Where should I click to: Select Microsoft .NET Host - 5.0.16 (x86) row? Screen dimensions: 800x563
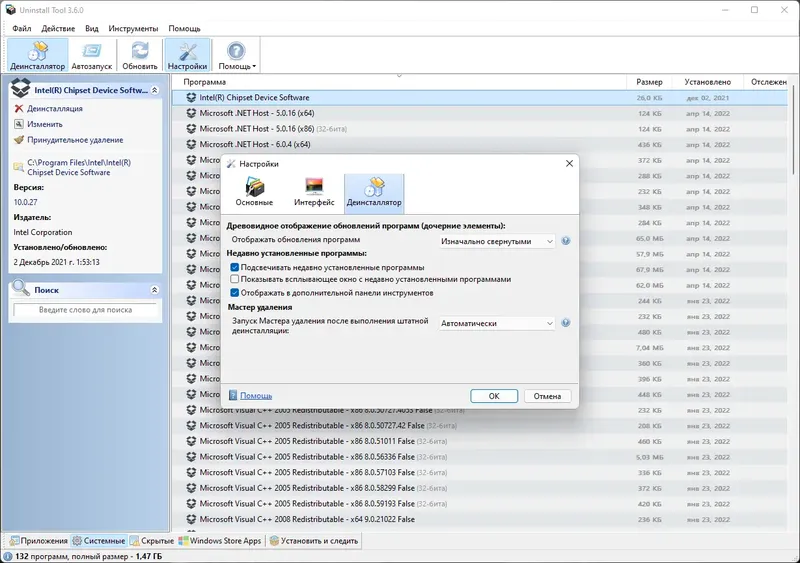click(480, 129)
